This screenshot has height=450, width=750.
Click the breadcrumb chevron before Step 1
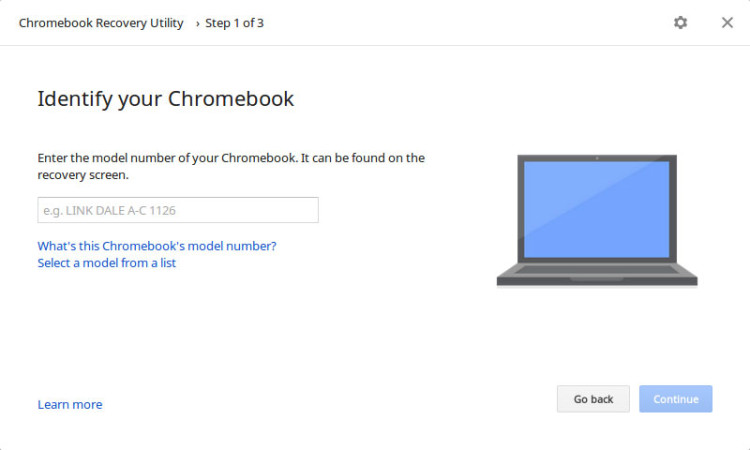197,23
